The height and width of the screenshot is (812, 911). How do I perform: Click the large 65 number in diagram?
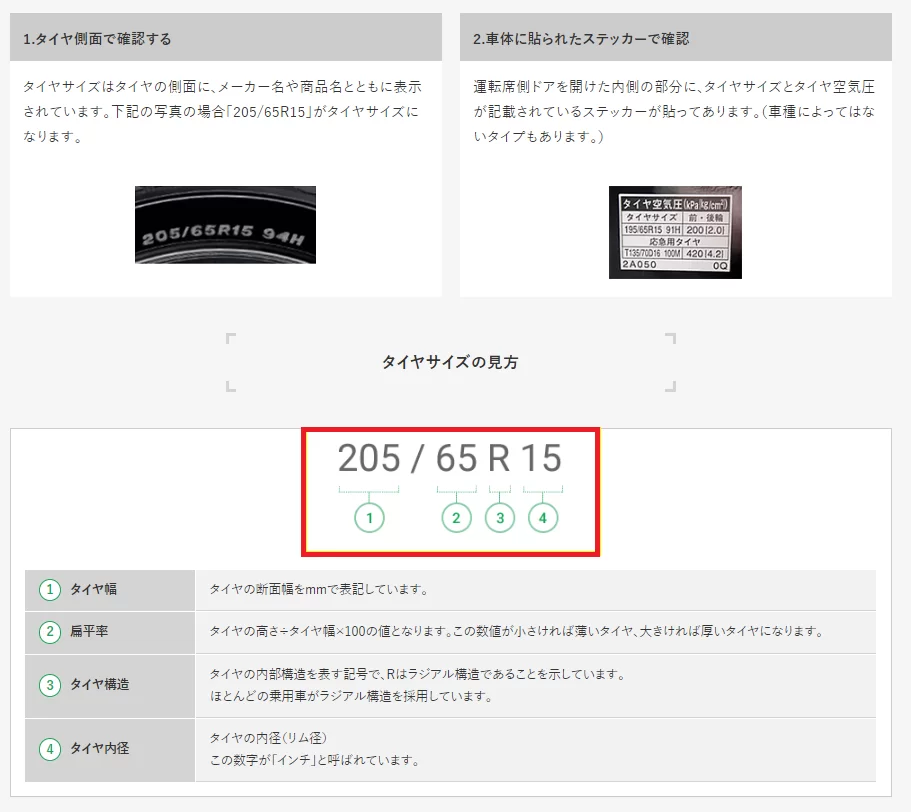pyautogui.click(x=456, y=458)
